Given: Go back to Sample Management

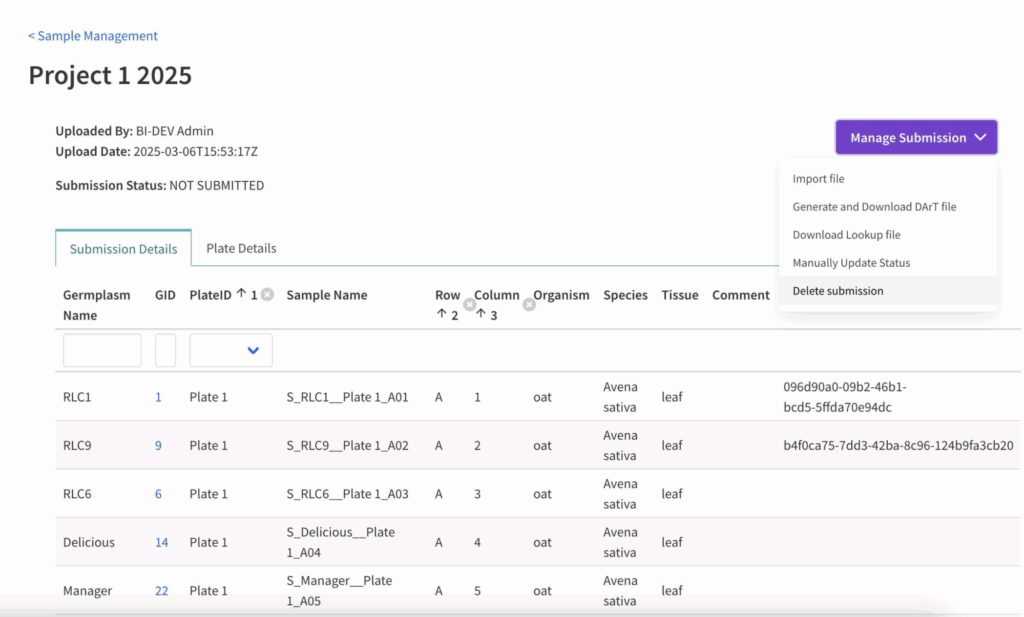Looking at the screenshot, I should [x=93, y=36].
